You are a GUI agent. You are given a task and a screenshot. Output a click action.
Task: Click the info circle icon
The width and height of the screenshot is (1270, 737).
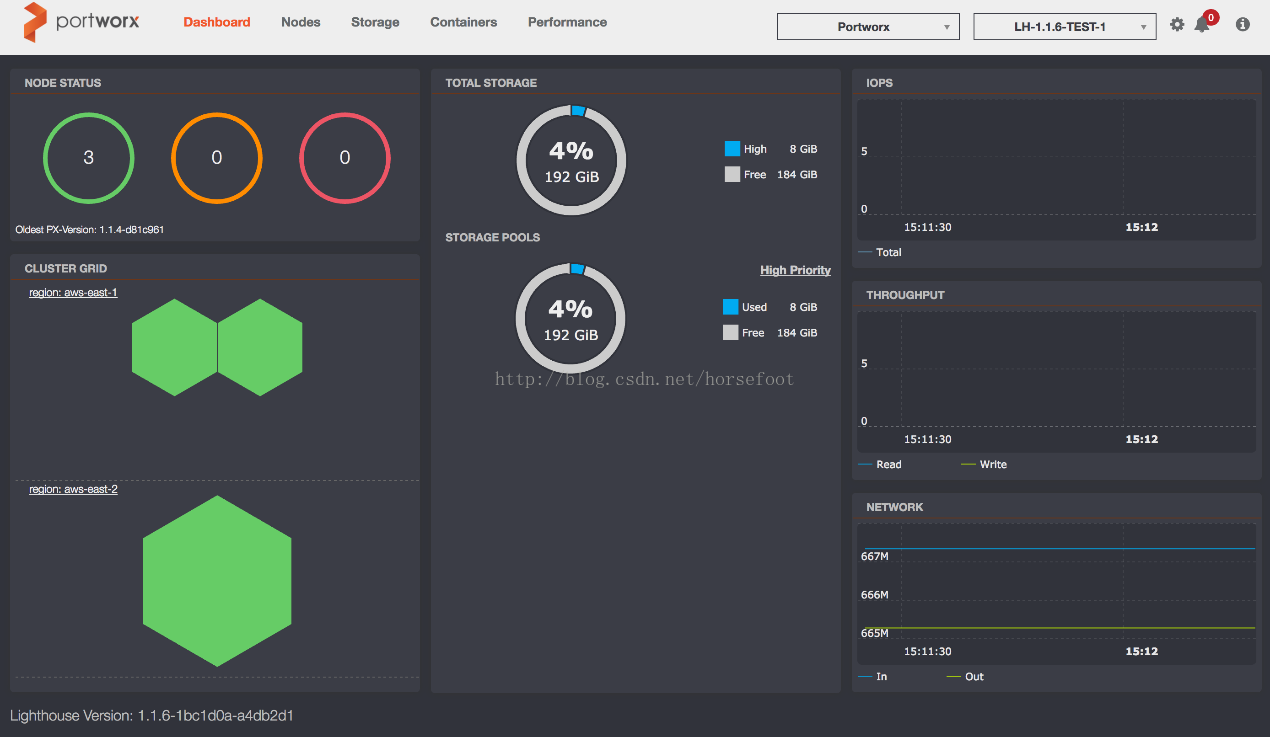coord(1243,25)
